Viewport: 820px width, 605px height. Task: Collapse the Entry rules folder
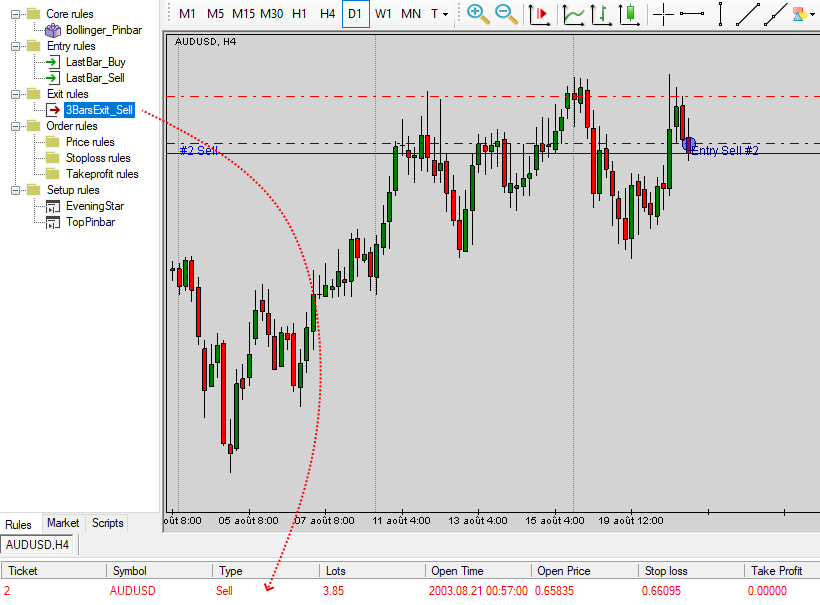pyautogui.click(x=15, y=46)
